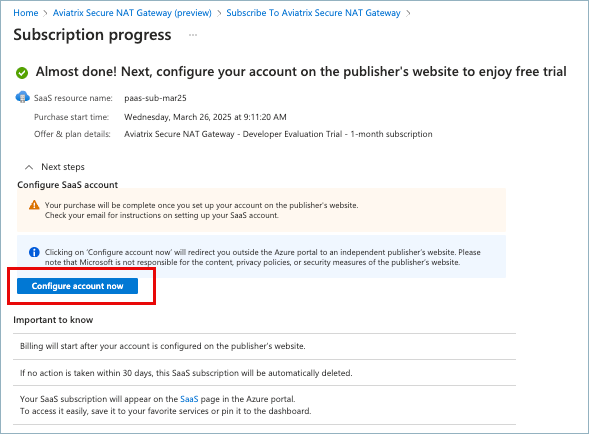Click the Configure account now button
This screenshot has height=434, width=589.
point(77,286)
